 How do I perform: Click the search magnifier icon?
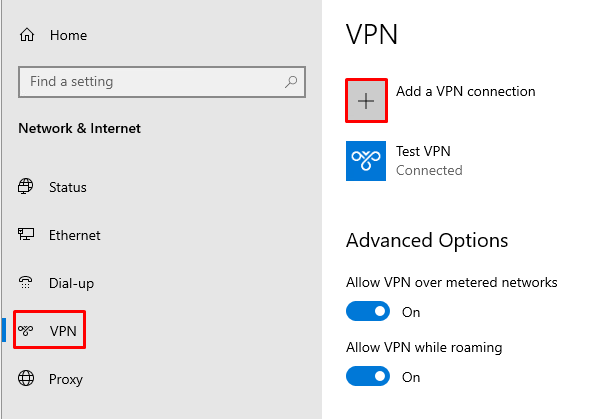click(x=291, y=81)
